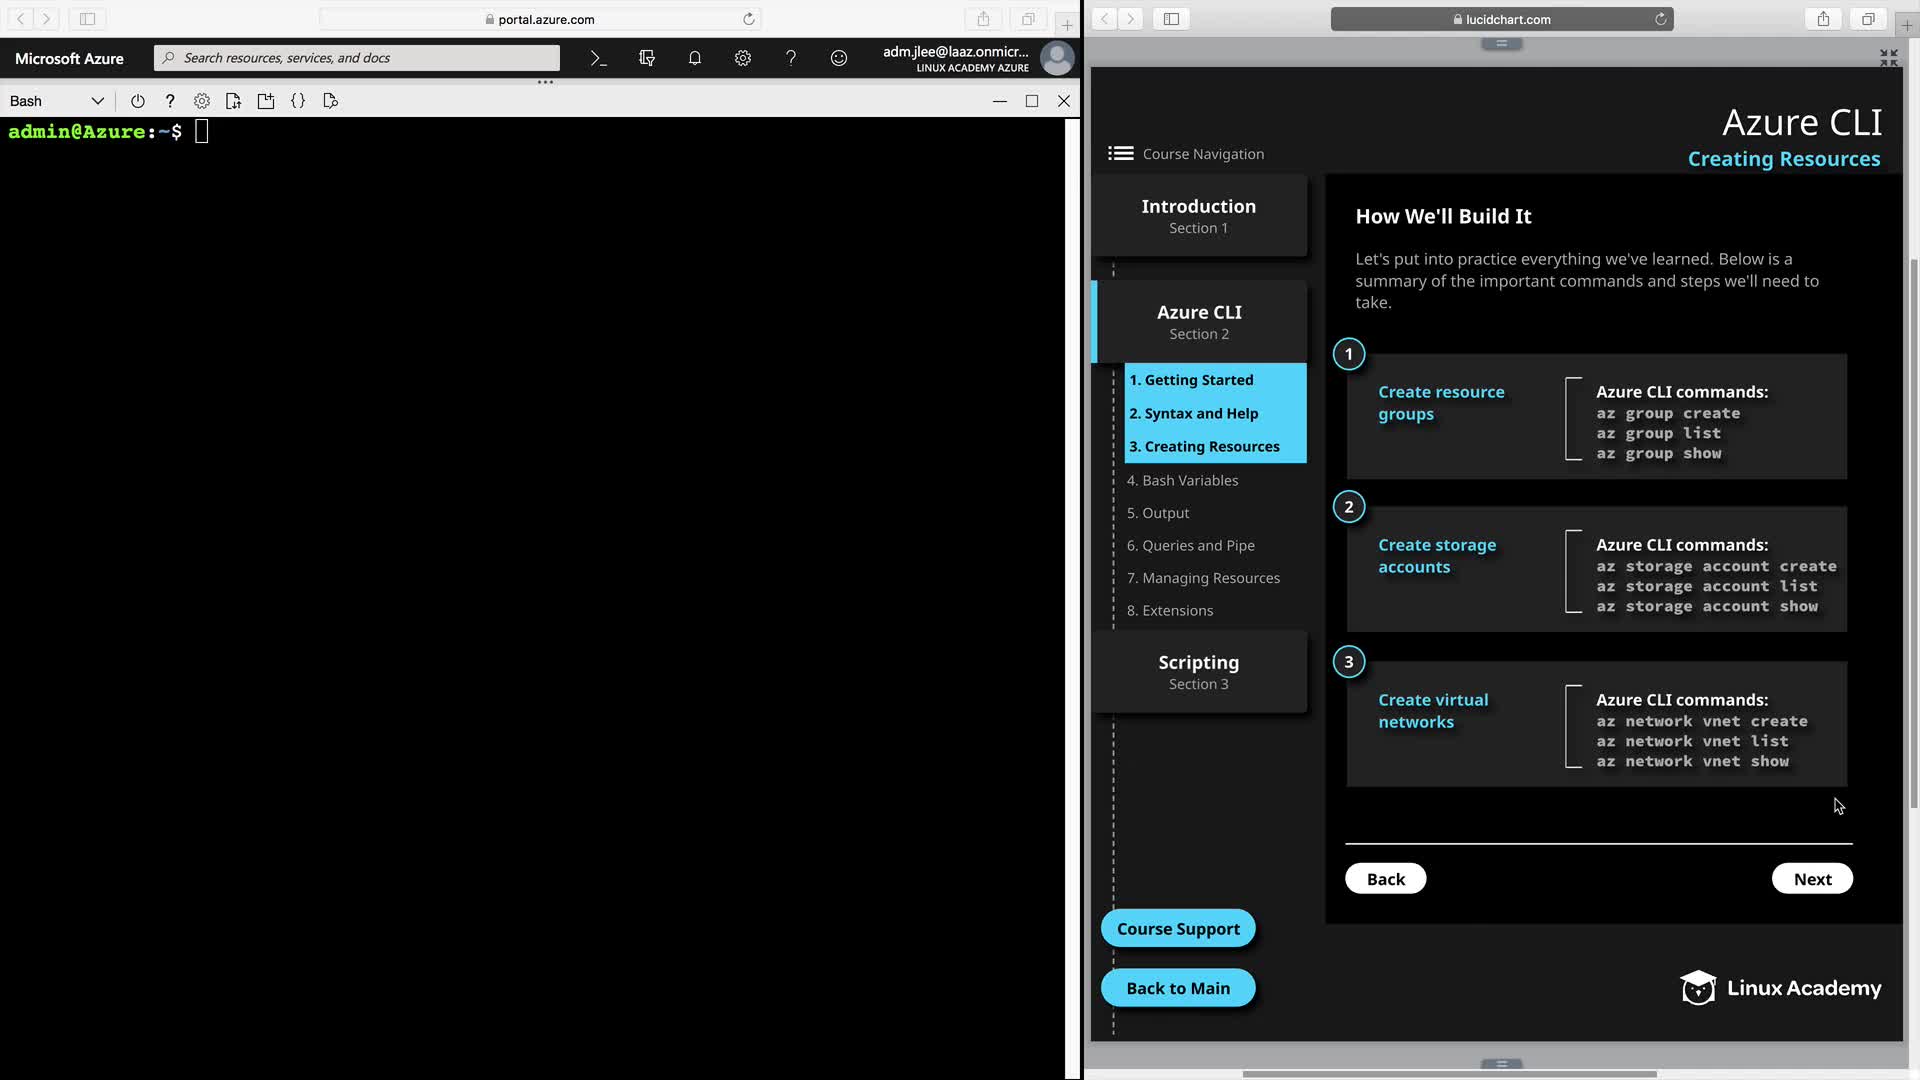1920x1080 pixels.
Task: Open new session icon in shell toolbar
Action: pos(266,101)
